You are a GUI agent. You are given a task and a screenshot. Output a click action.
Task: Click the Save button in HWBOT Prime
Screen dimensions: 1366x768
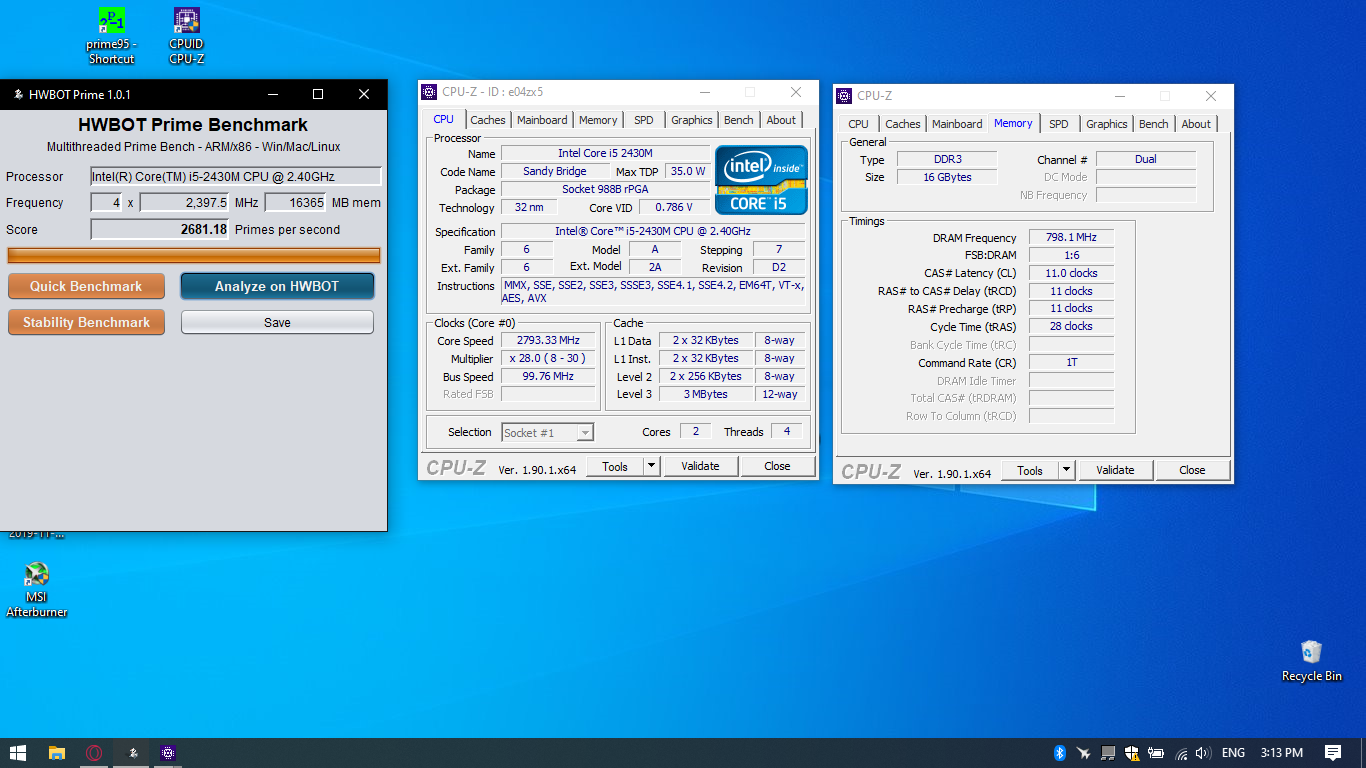pyautogui.click(x=277, y=322)
